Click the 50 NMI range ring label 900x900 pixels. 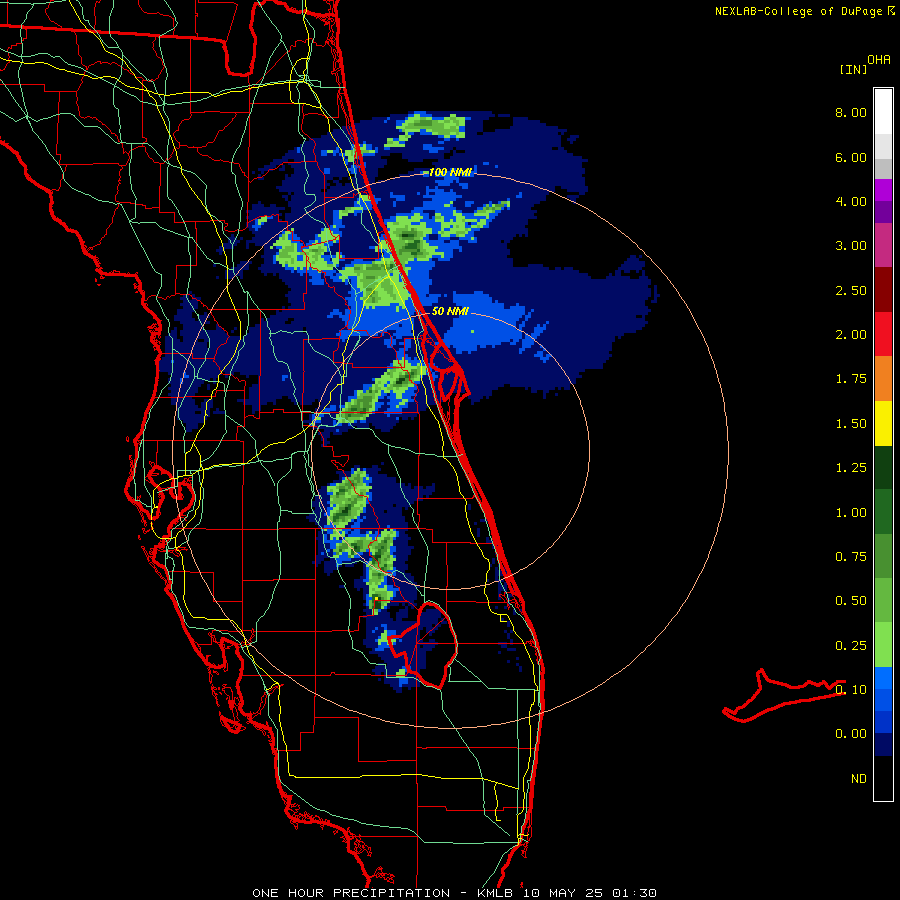pyautogui.click(x=450, y=311)
